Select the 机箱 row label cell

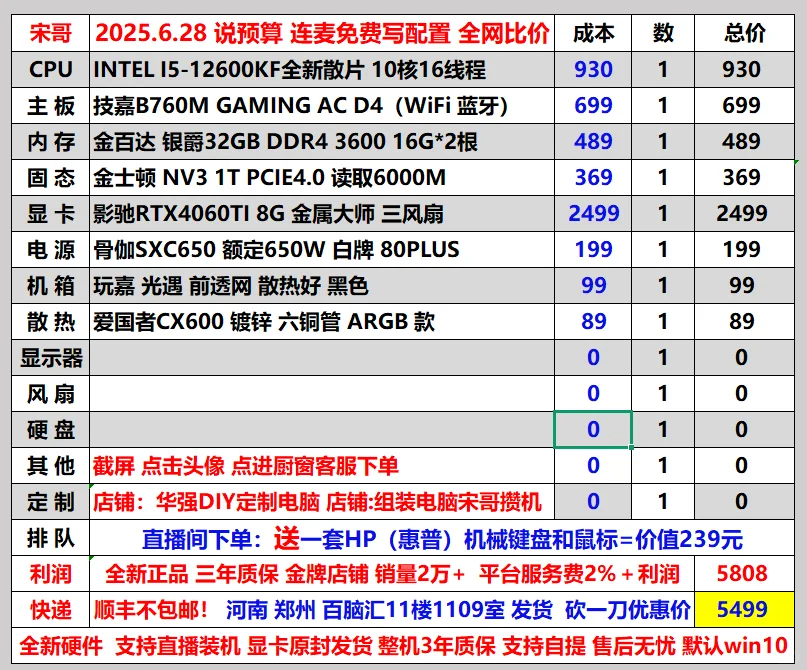pyautogui.click(x=50, y=286)
